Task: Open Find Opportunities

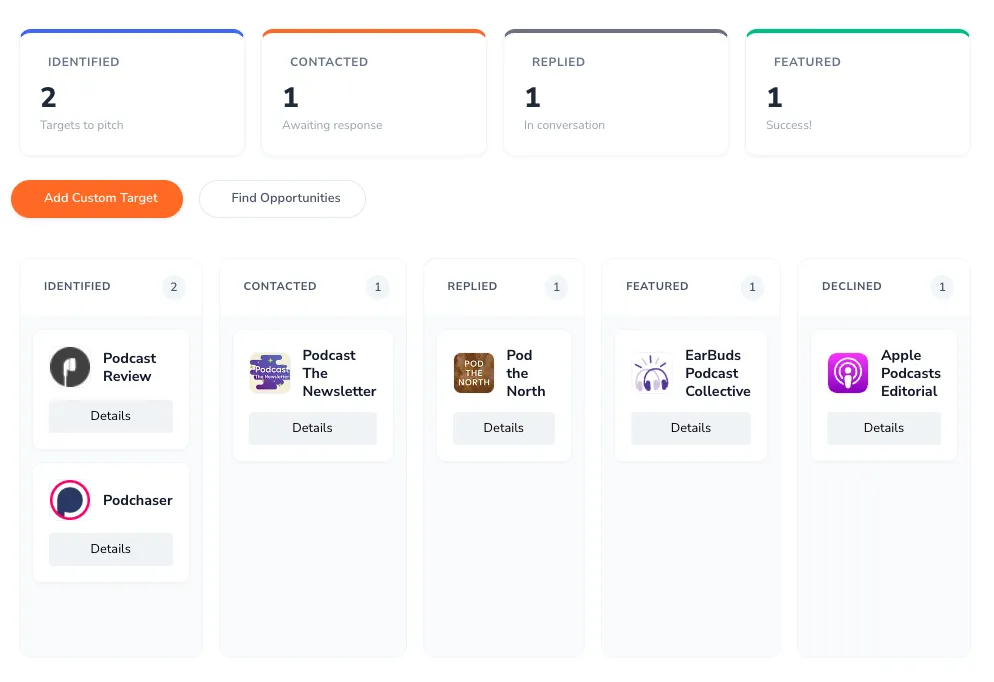Action: point(282,199)
